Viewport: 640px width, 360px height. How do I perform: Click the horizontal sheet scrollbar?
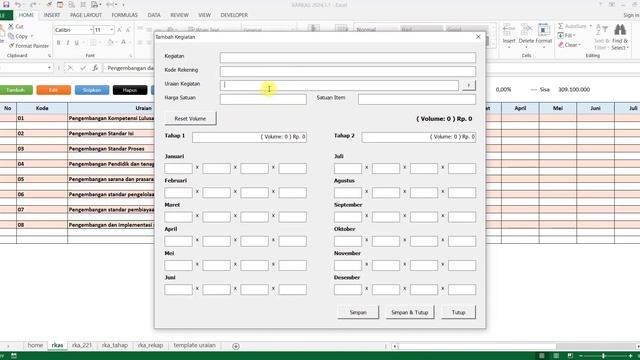pyautogui.click(x=478, y=346)
